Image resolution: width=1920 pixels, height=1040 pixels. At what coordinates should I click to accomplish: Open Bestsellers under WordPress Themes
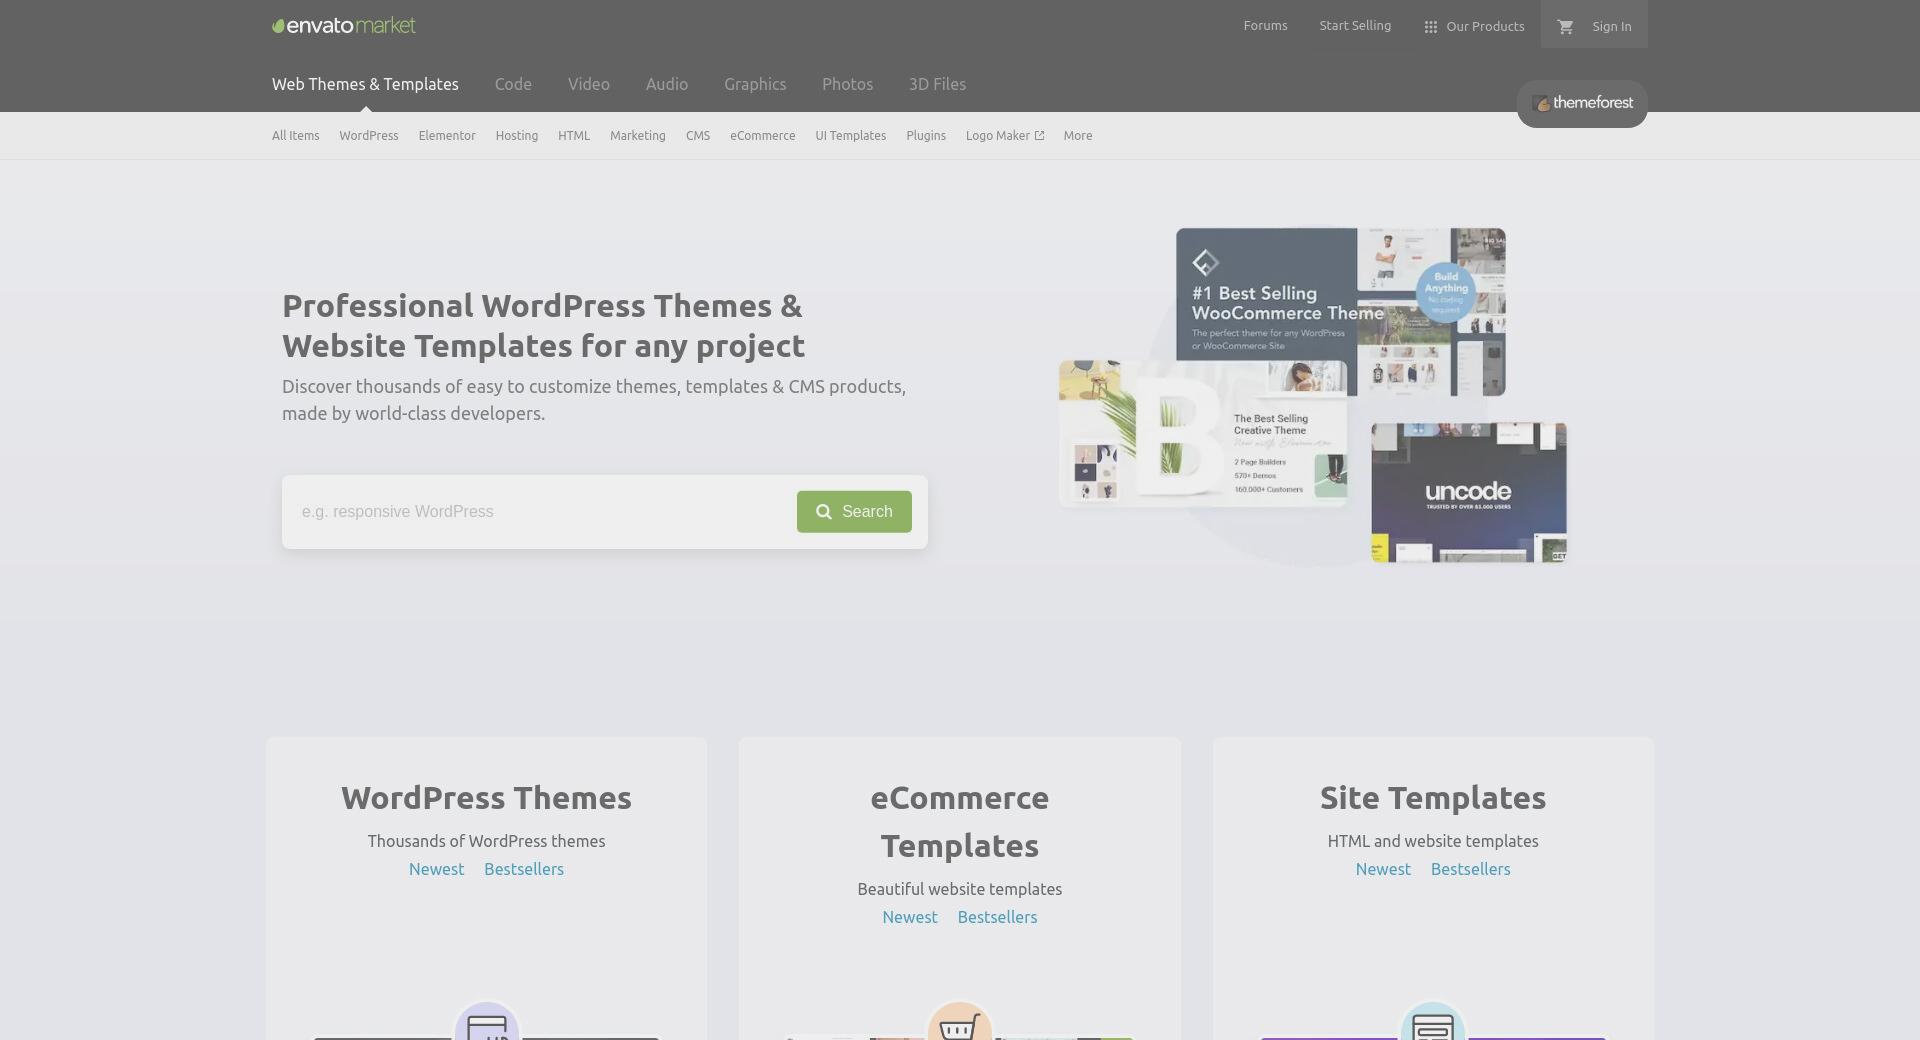pos(524,869)
